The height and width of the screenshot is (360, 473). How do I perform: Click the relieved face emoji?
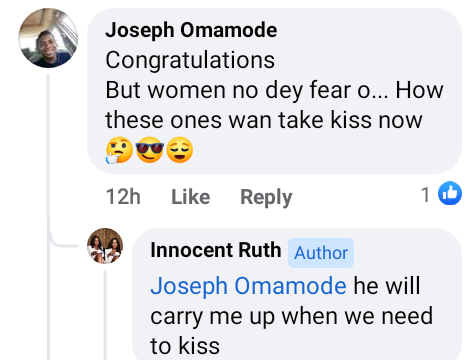[180, 150]
